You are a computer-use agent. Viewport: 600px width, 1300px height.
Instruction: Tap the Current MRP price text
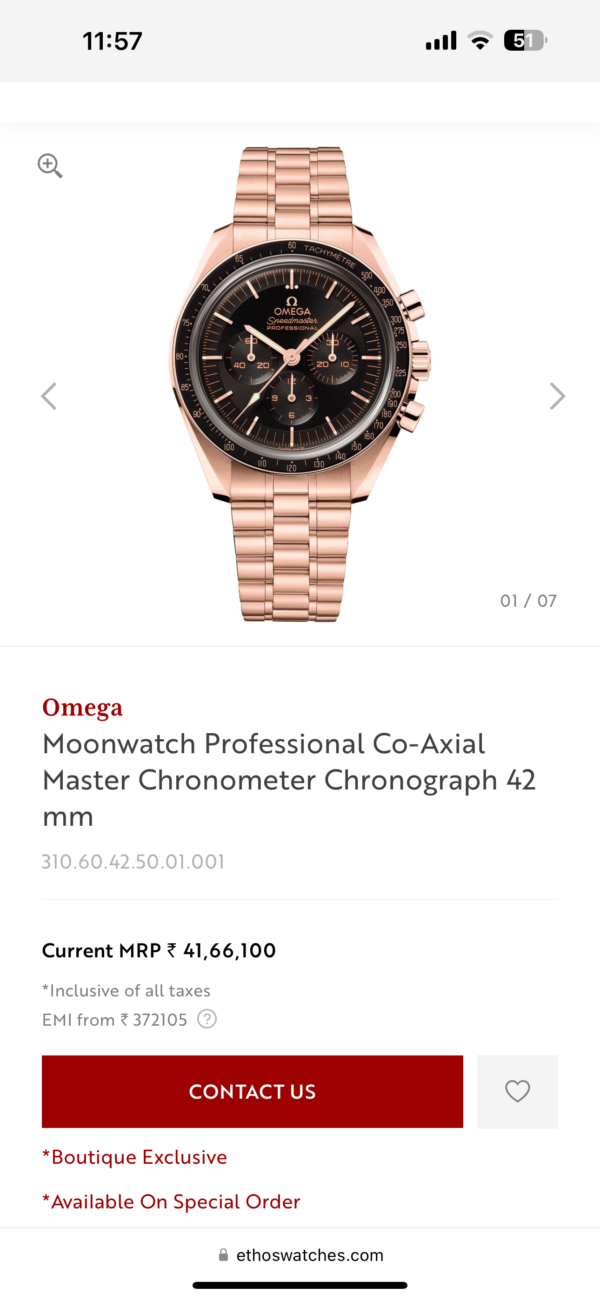tap(158, 950)
